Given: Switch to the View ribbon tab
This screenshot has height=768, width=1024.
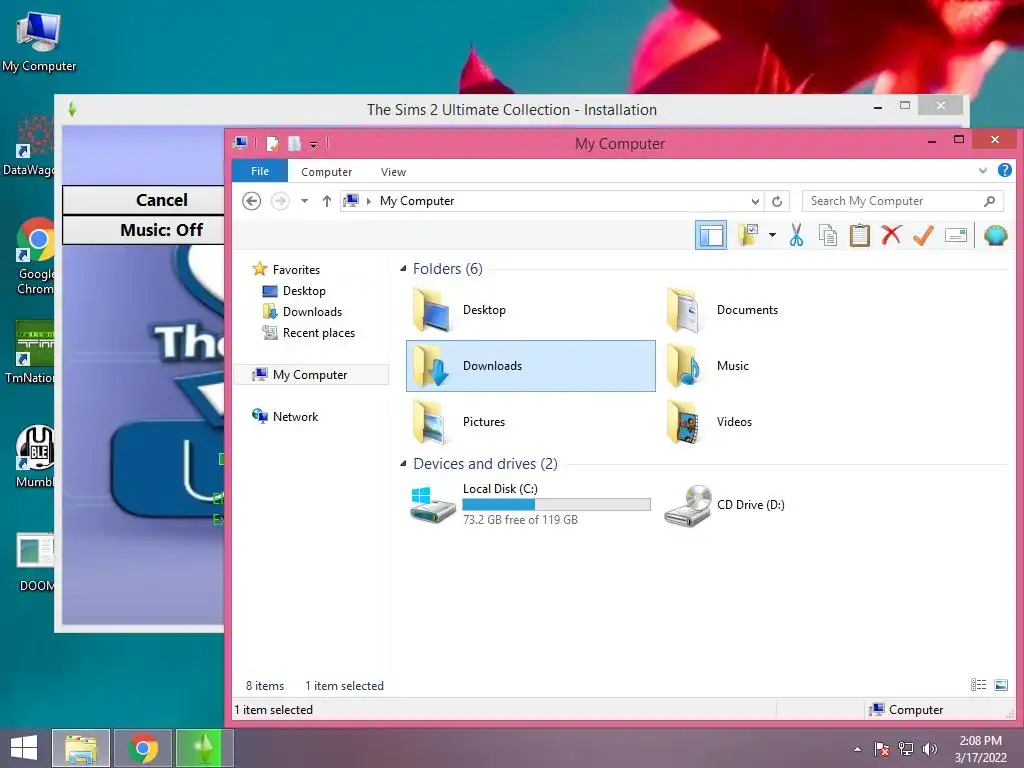Looking at the screenshot, I should coord(393,172).
